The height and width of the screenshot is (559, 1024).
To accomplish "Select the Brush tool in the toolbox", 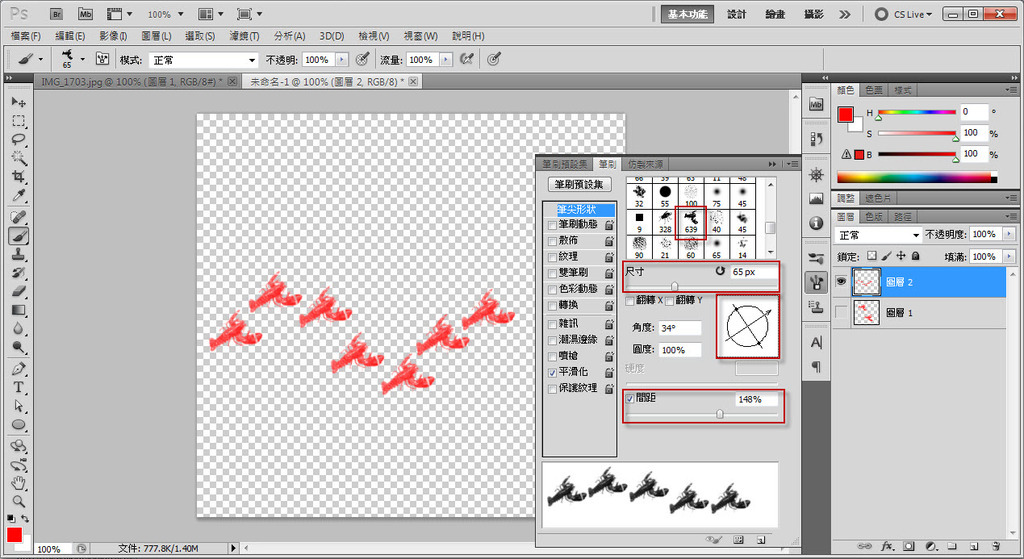I will (x=18, y=236).
